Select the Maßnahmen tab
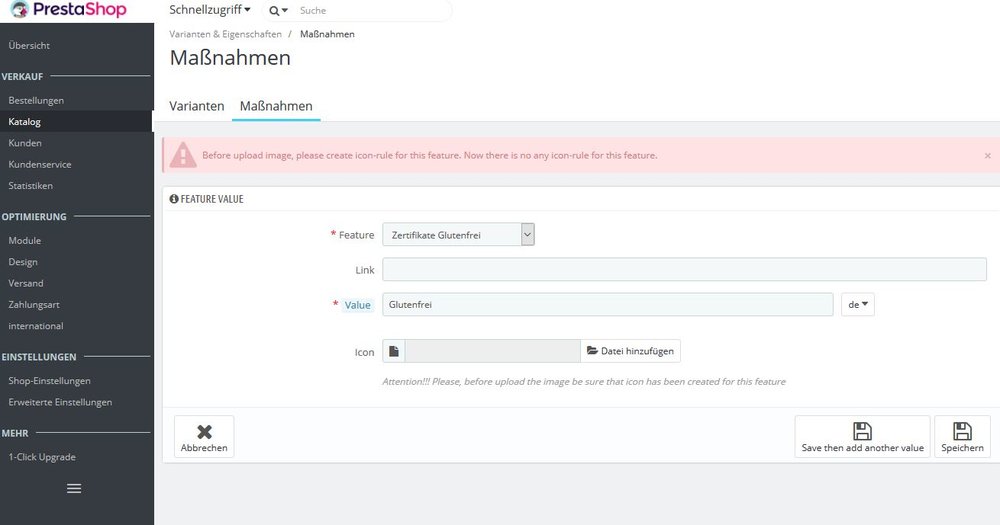The height and width of the screenshot is (525, 1000). point(276,106)
